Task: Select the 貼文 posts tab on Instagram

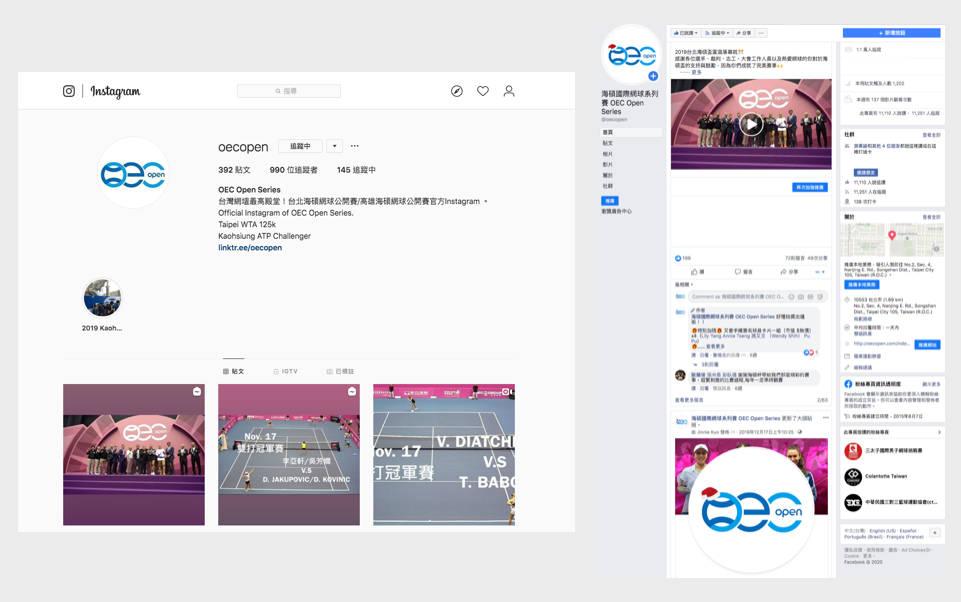Action: pos(234,371)
